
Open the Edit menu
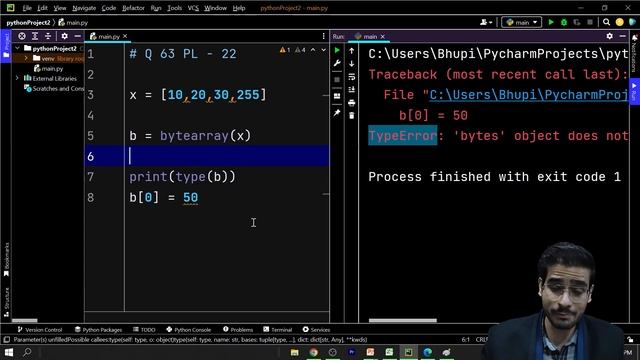tap(42, 8)
